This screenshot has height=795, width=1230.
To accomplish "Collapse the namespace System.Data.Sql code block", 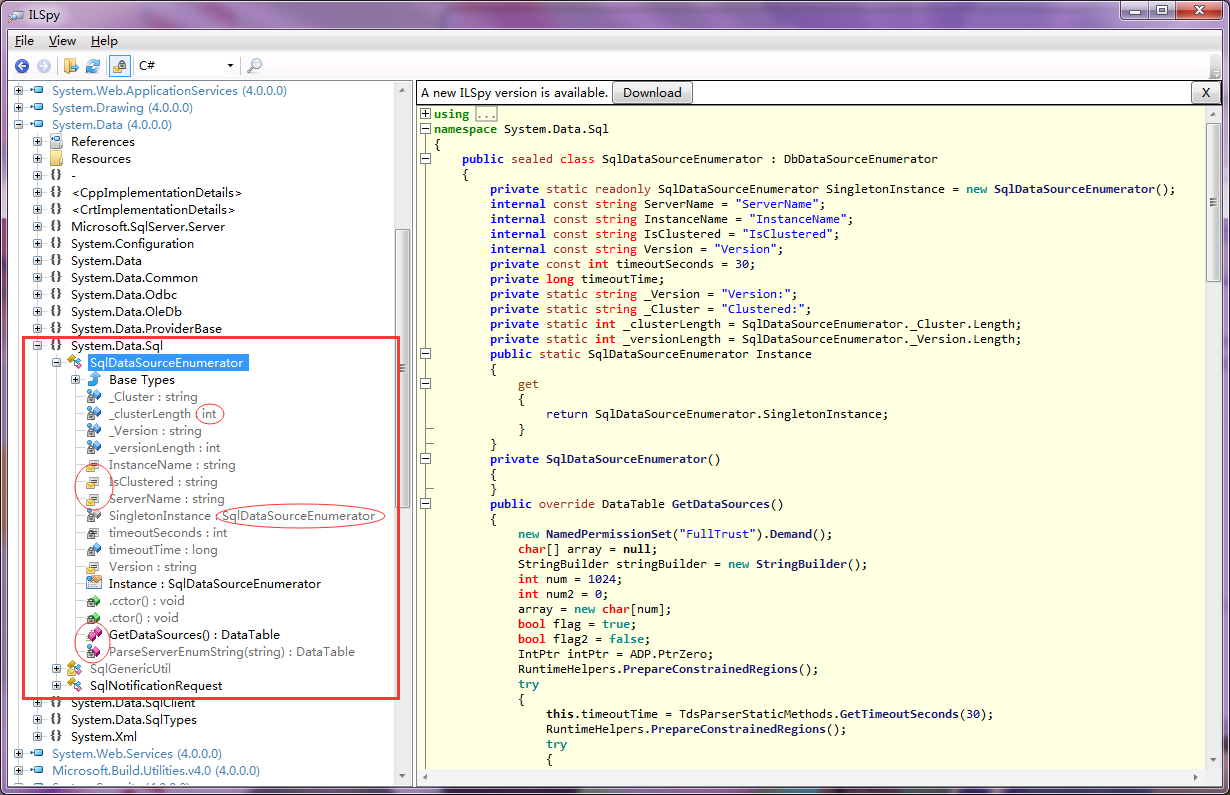I will [x=426, y=129].
